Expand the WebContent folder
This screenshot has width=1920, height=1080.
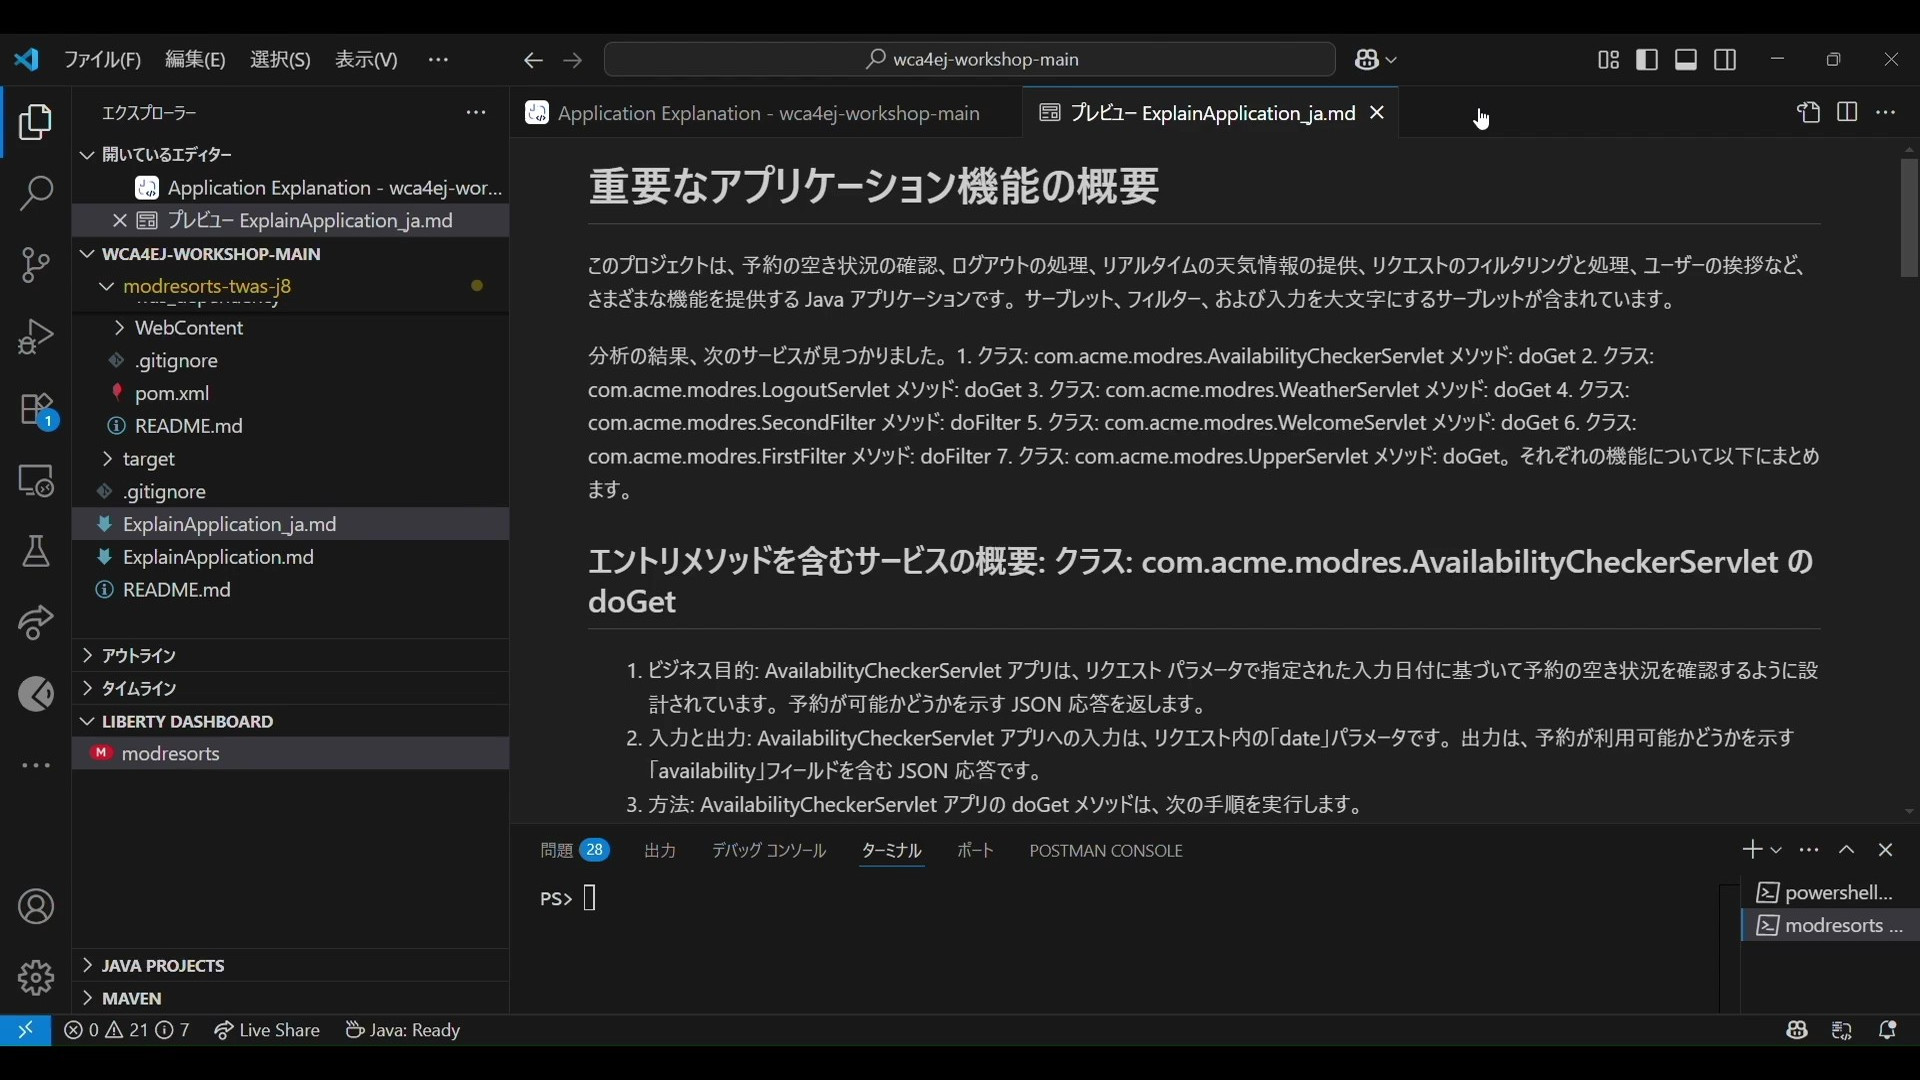tap(189, 328)
